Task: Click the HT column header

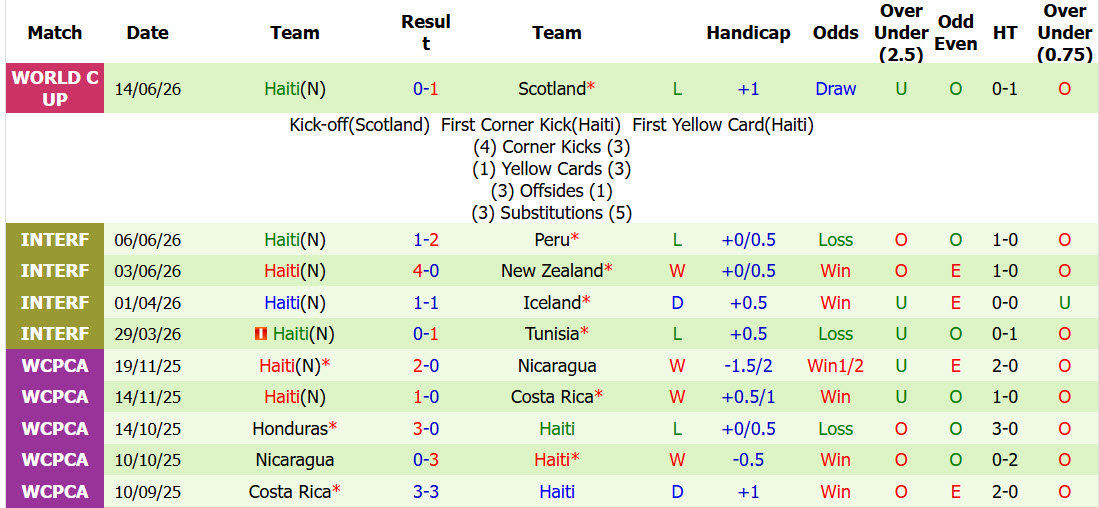Action: pyautogui.click(x=1004, y=33)
